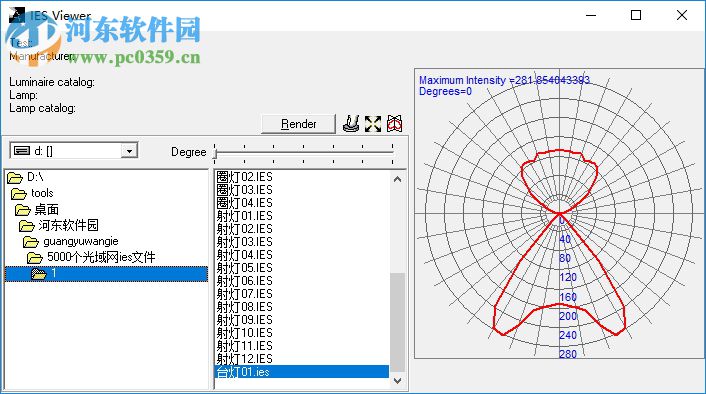706x394 pixels.
Task: Select file 射灯05.IES
Action: click(244, 268)
